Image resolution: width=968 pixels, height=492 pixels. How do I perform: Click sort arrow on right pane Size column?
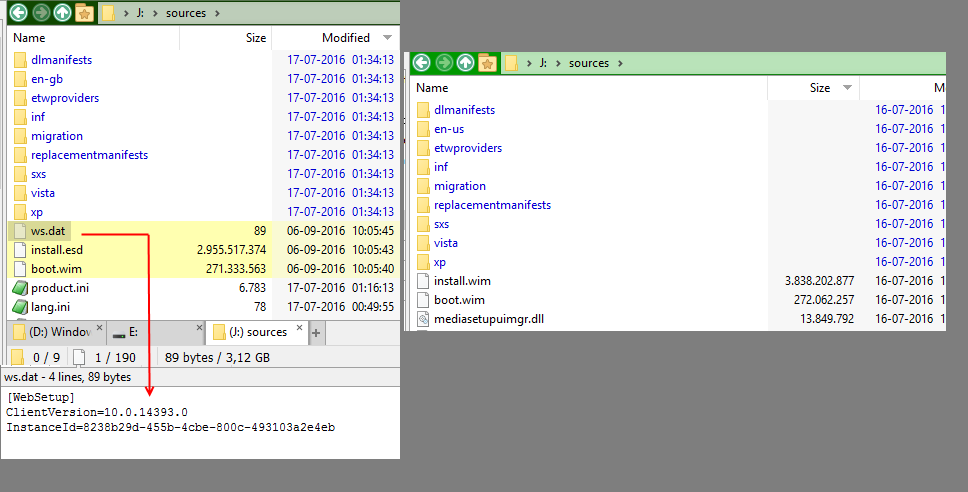[847, 88]
